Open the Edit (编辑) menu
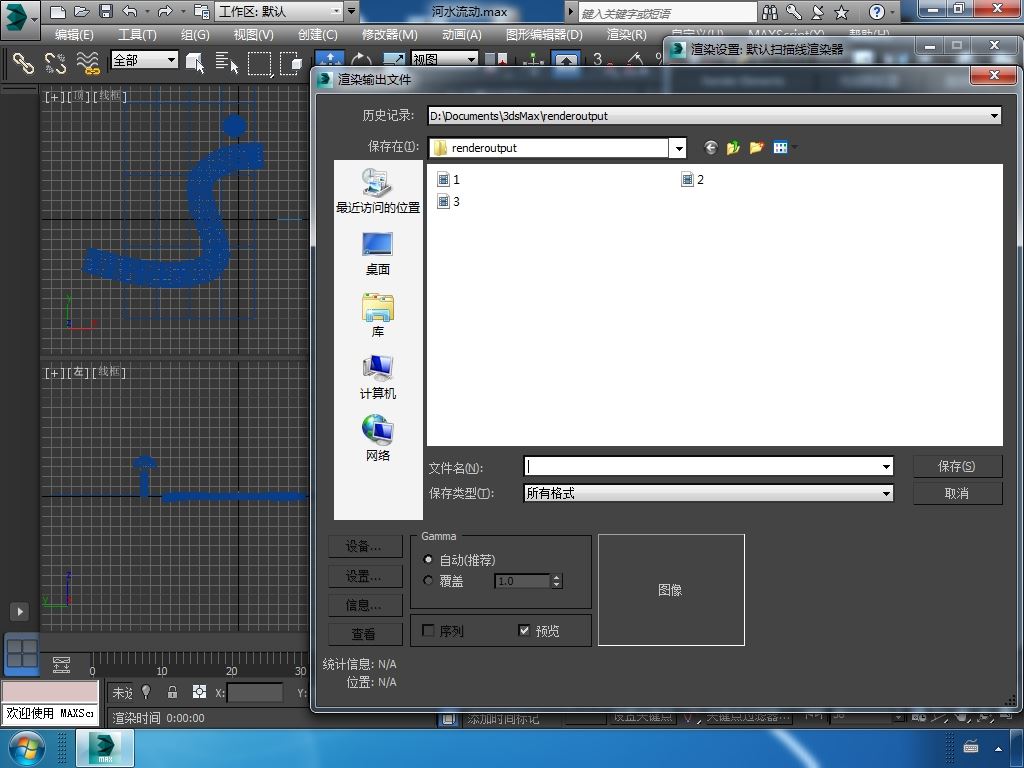 [x=74, y=35]
